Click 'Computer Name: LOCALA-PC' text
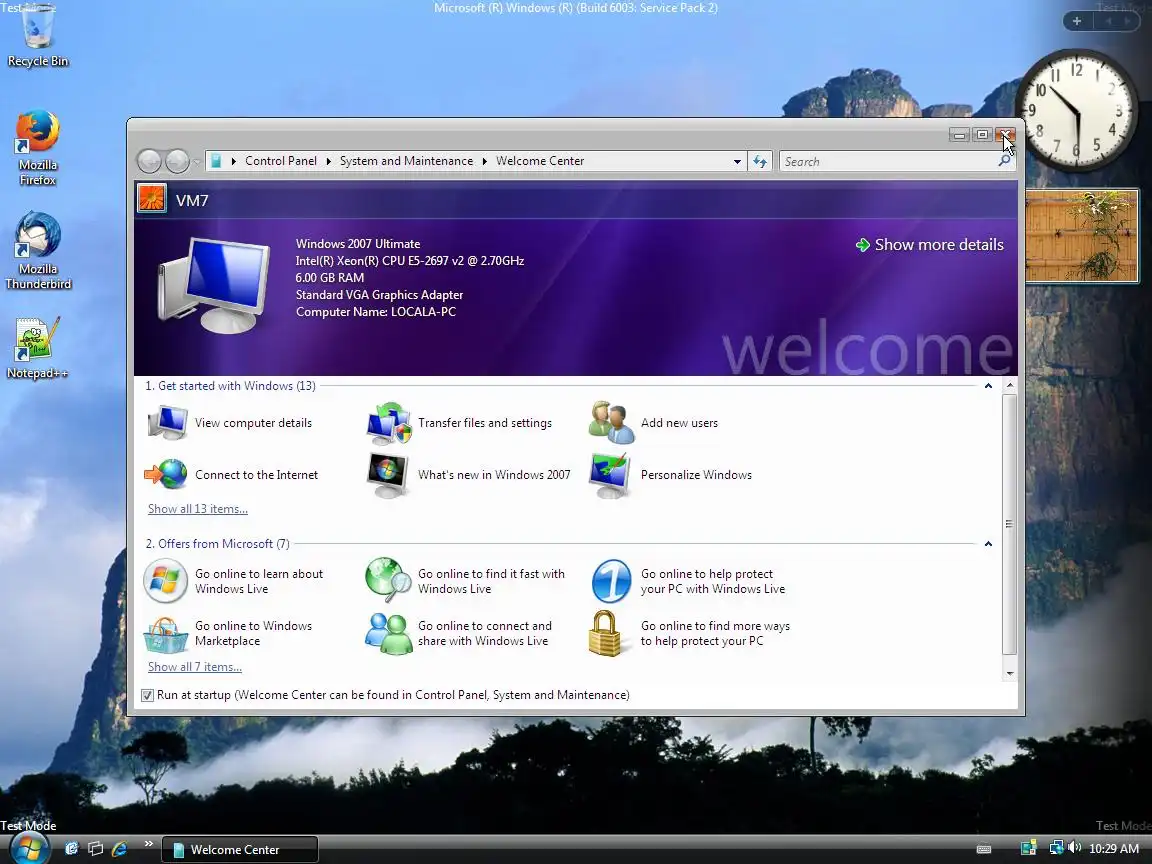 pos(375,312)
